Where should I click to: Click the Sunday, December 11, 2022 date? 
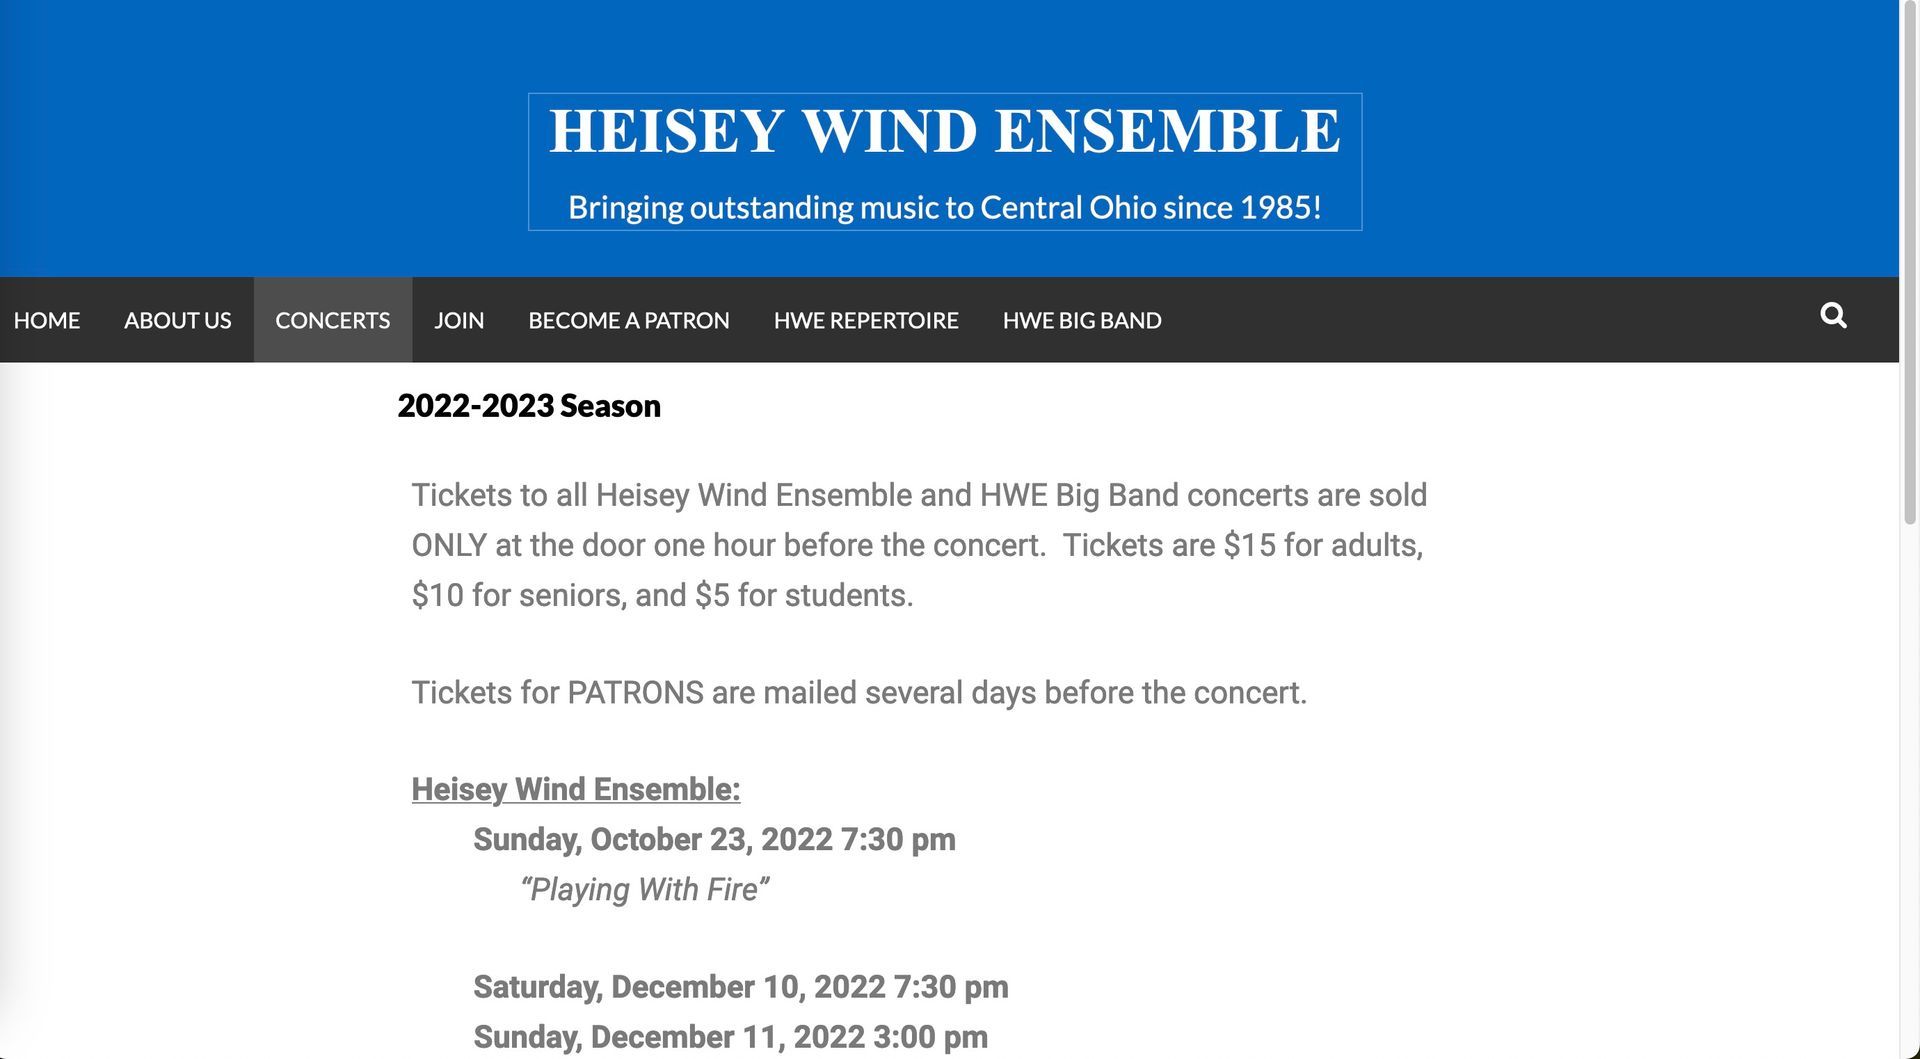pos(730,1037)
